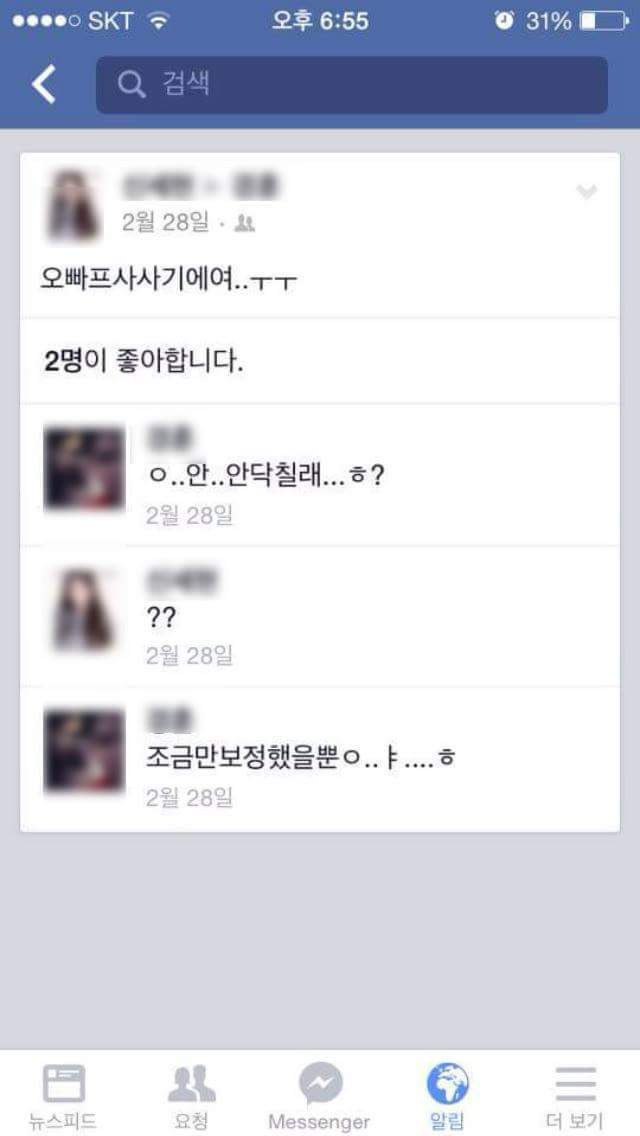Tap the post date 2월 28일
Viewport: 640px width, 1136px height.
166,222
